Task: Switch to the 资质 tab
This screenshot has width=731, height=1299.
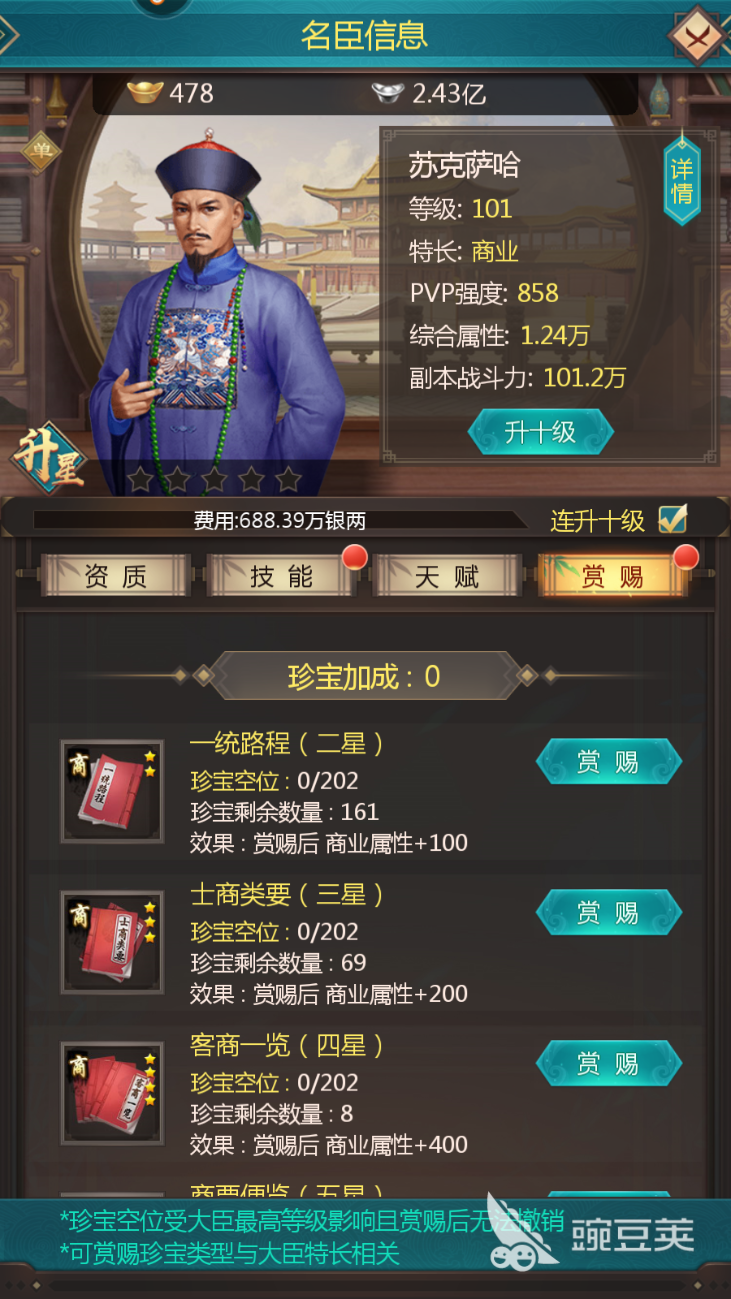Action: pyautogui.click(x=115, y=576)
